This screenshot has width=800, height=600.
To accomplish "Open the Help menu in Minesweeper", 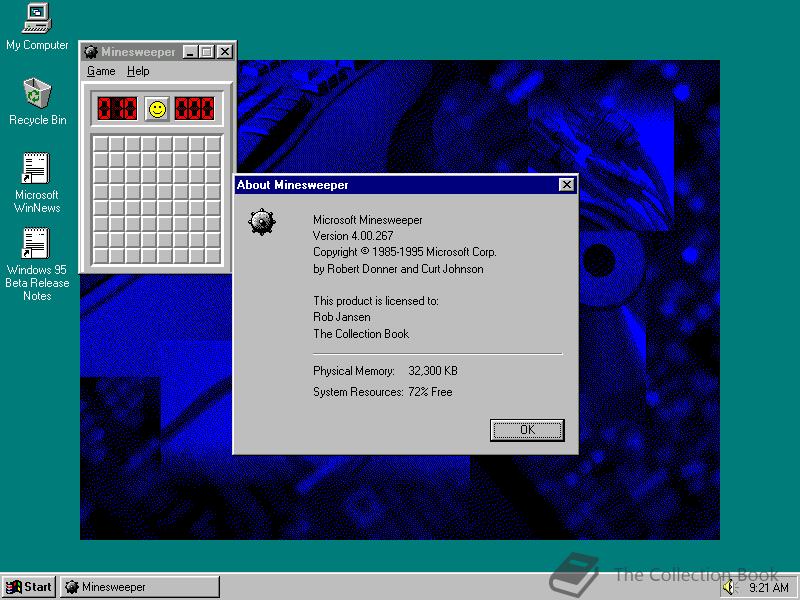I will 138,71.
